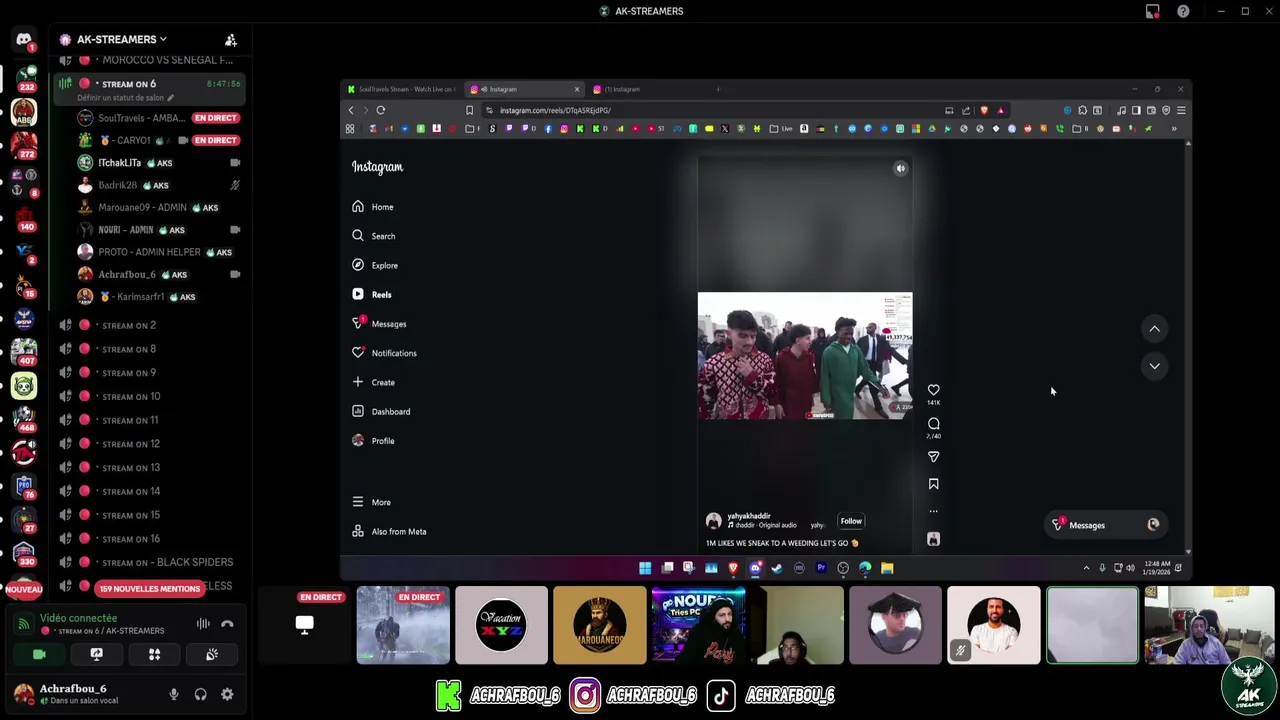Join the STREAM ON 2 voice channel

click(x=128, y=325)
